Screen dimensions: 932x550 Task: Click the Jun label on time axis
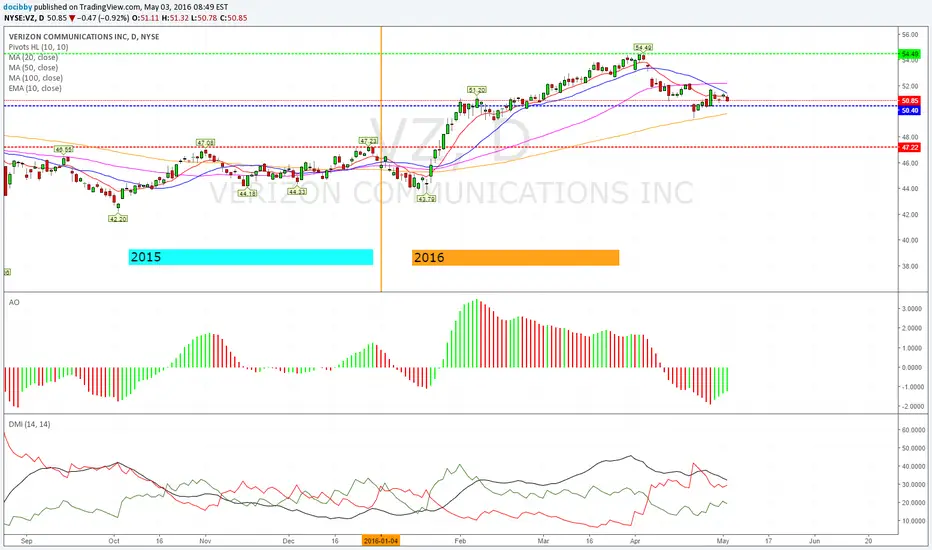click(814, 541)
